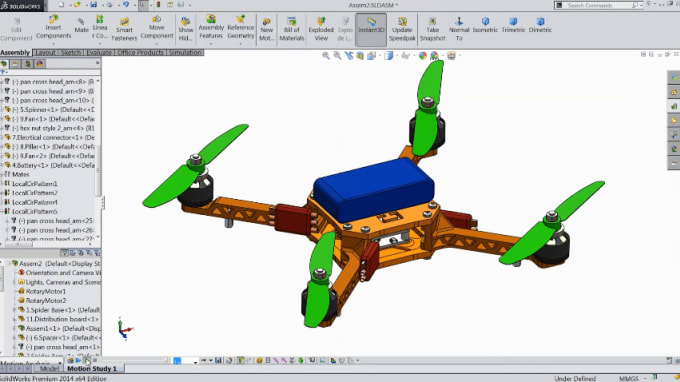Open Reference Geometry dropdown arrow
This screenshot has width=680, height=382.
[241, 43]
